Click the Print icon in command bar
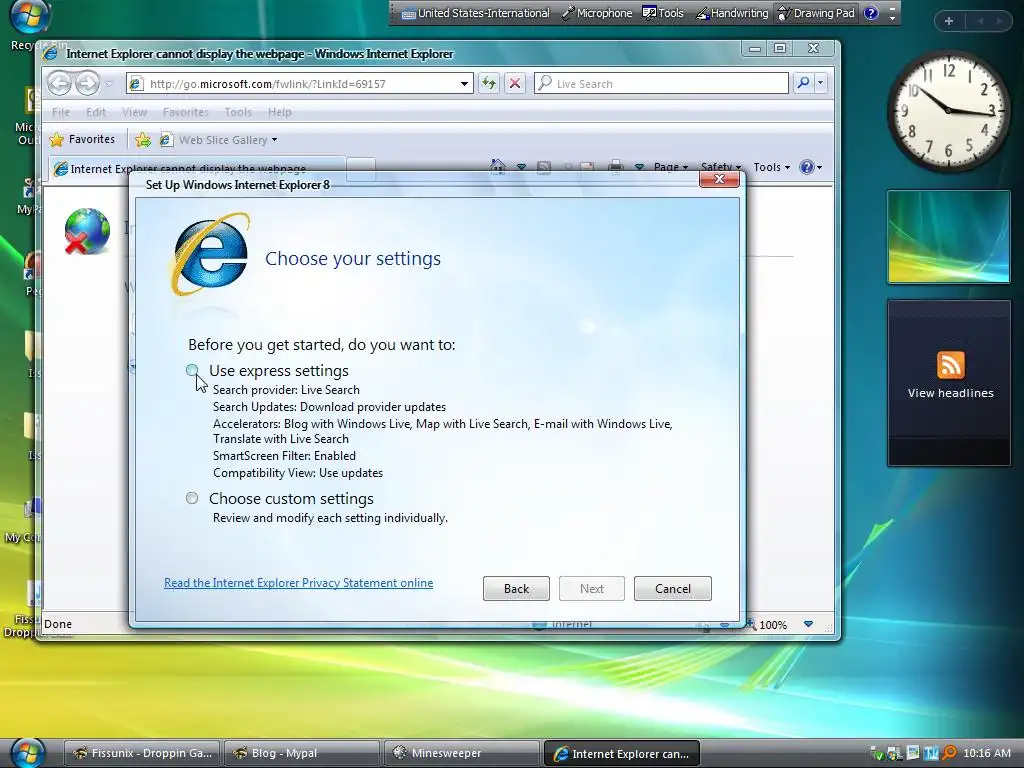Image resolution: width=1024 pixels, height=768 pixels. [x=615, y=167]
